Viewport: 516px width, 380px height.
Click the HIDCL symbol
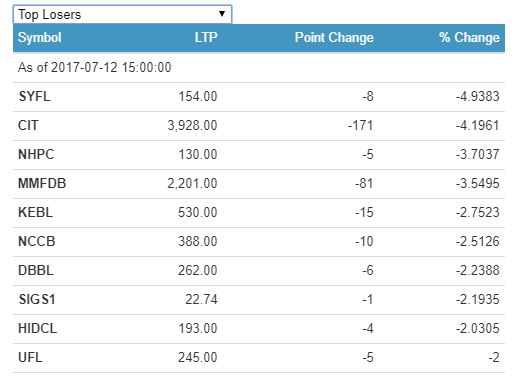[37, 329]
